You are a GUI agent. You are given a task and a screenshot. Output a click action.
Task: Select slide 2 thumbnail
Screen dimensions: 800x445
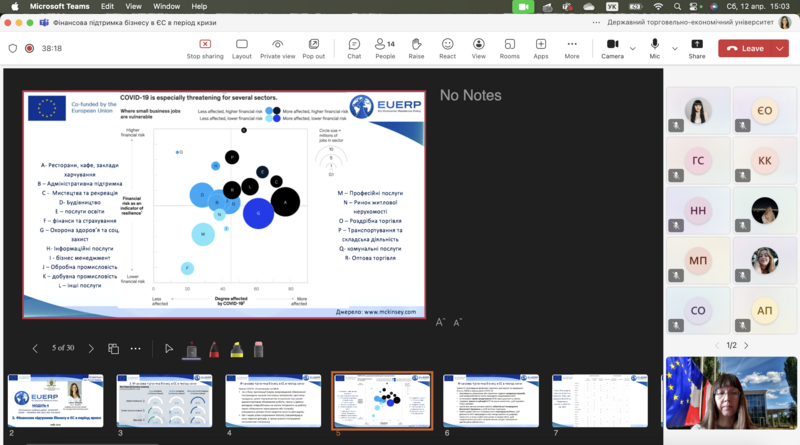tap(56, 401)
